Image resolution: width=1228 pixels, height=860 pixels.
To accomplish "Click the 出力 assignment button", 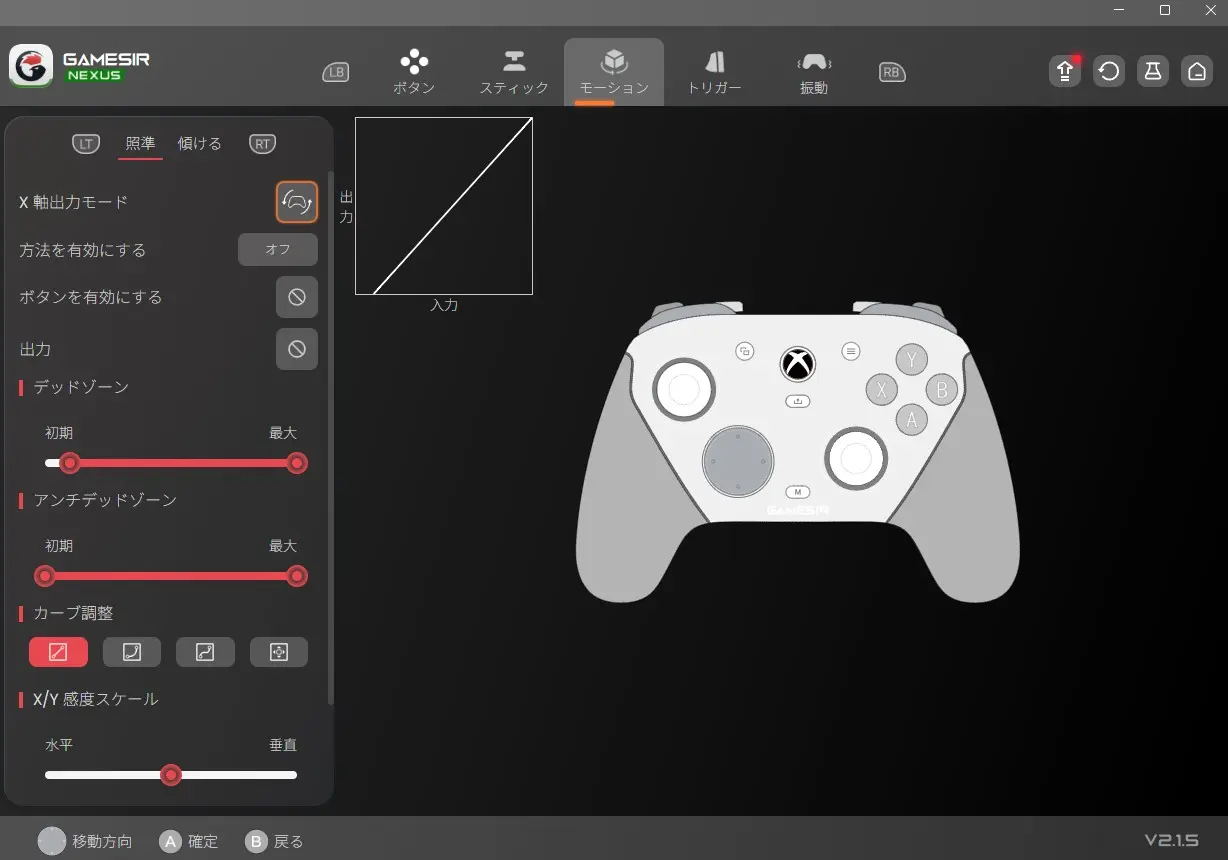I will (x=297, y=349).
